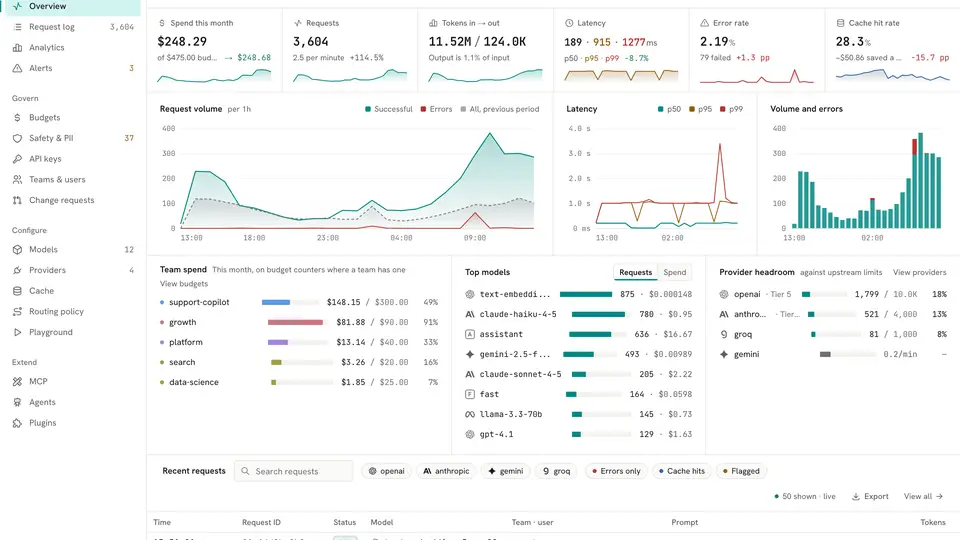Click the Models cube icon

17,250
